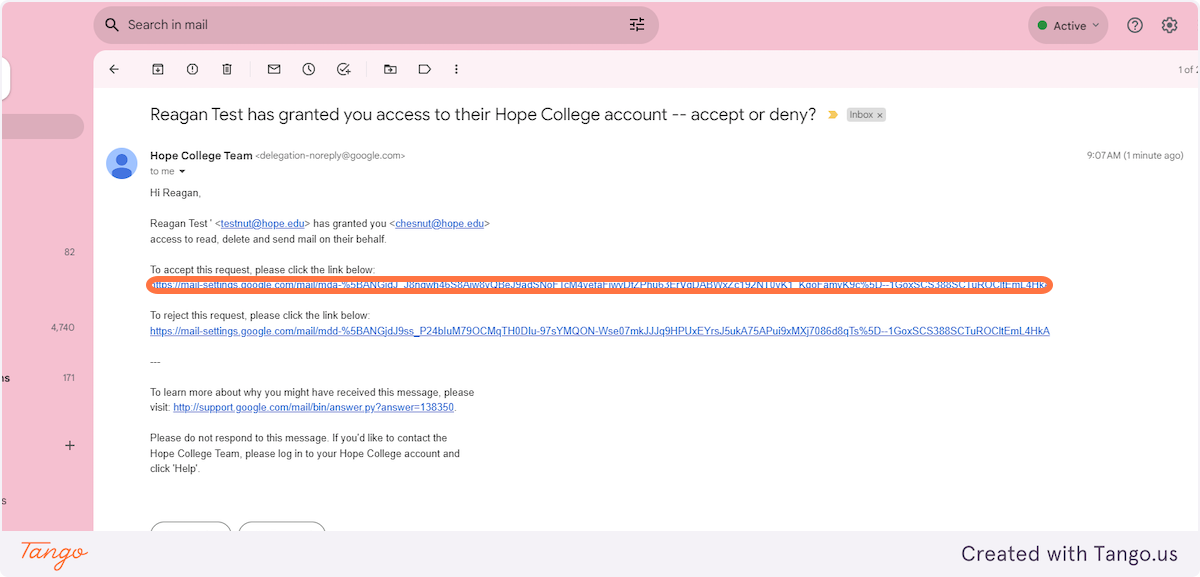Image resolution: width=1200 pixels, height=577 pixels.
Task: Show search options in the search bar
Action: point(637,25)
